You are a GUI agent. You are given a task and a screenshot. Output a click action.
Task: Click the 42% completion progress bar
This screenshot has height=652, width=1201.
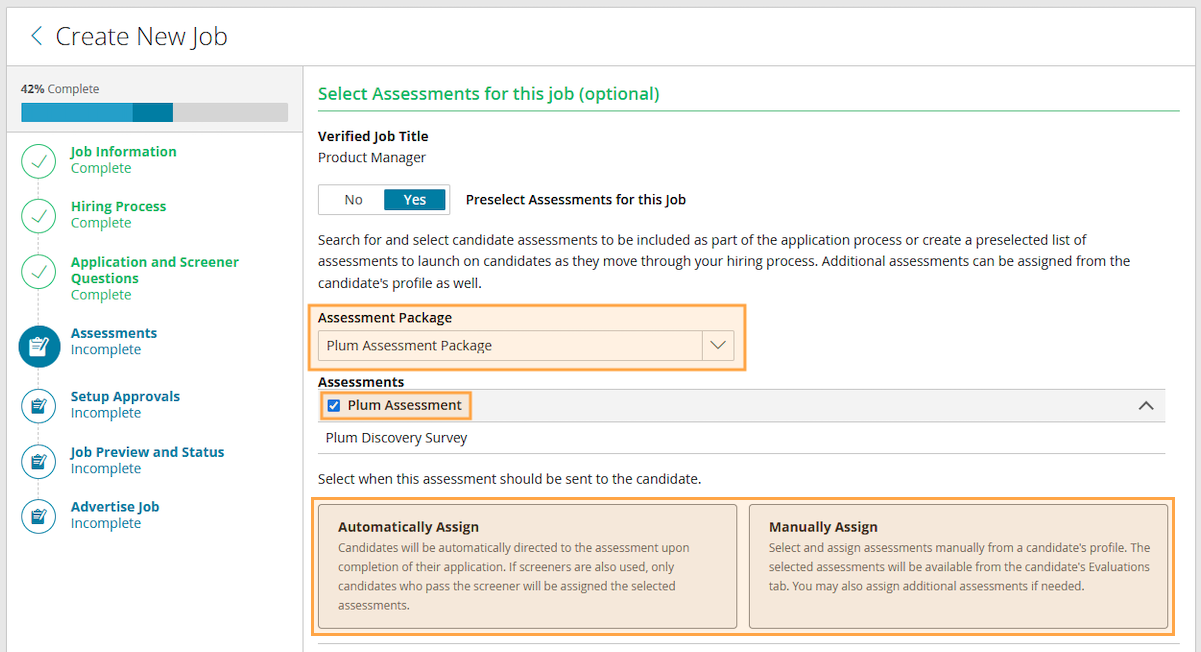154,112
